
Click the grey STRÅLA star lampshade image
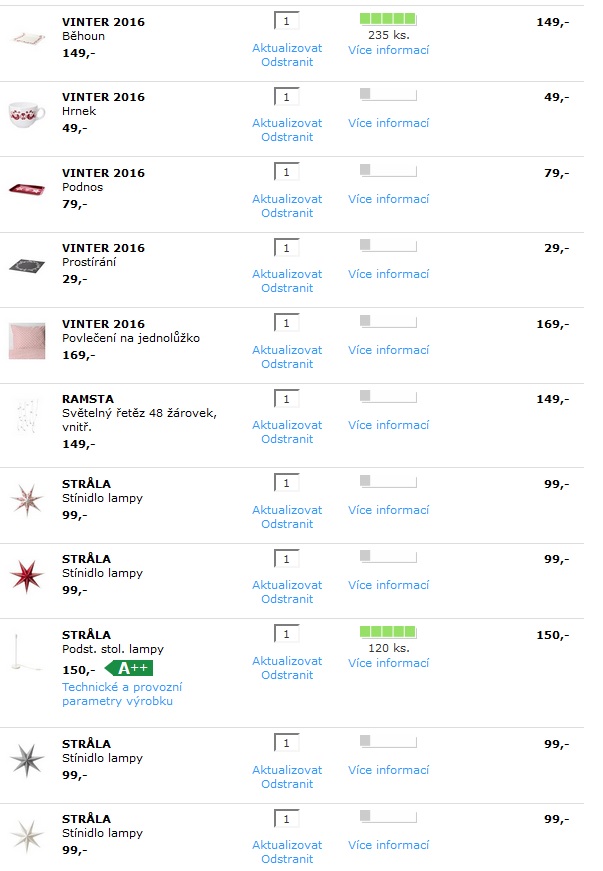[x=27, y=760]
